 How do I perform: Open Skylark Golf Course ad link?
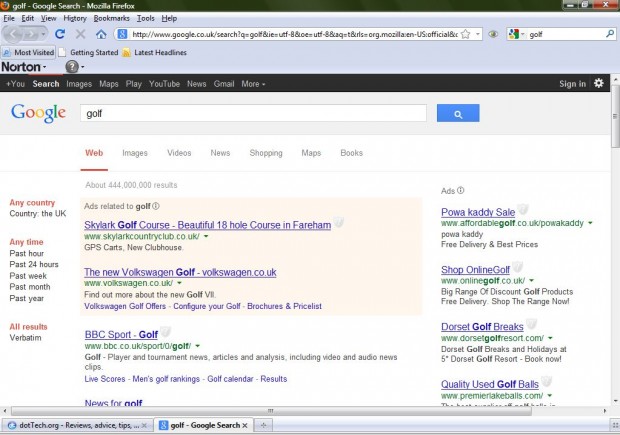point(208,225)
